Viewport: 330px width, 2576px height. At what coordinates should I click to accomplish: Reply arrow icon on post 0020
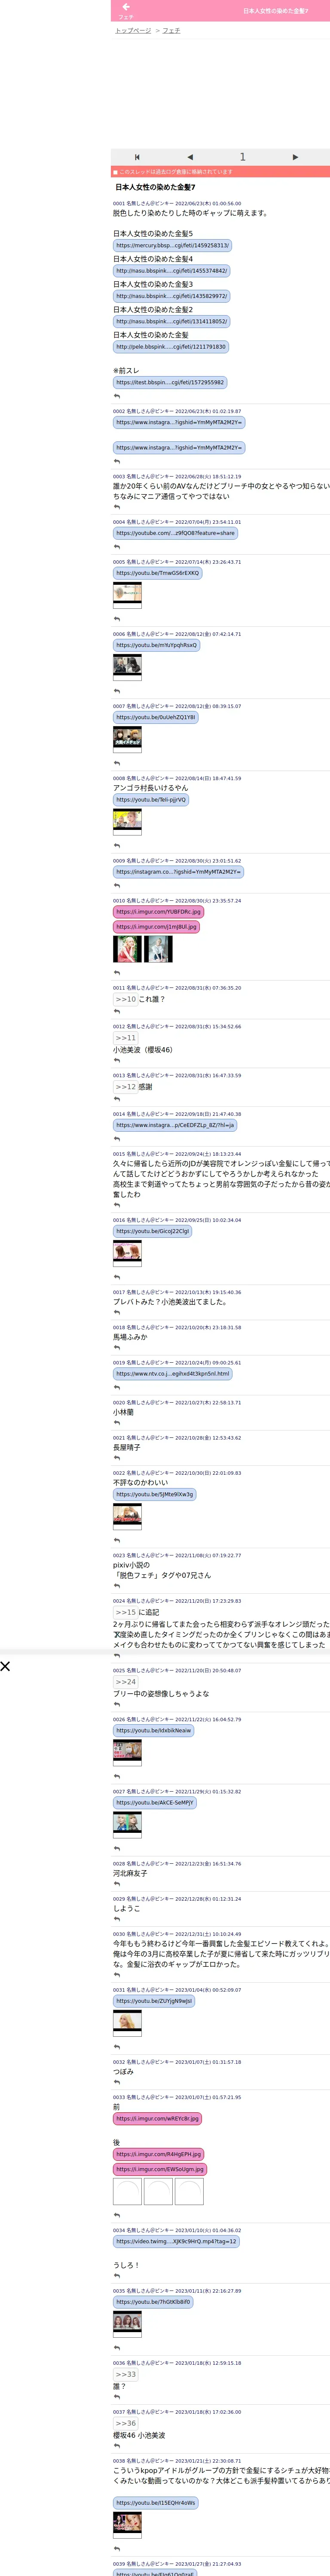click(x=117, y=1423)
